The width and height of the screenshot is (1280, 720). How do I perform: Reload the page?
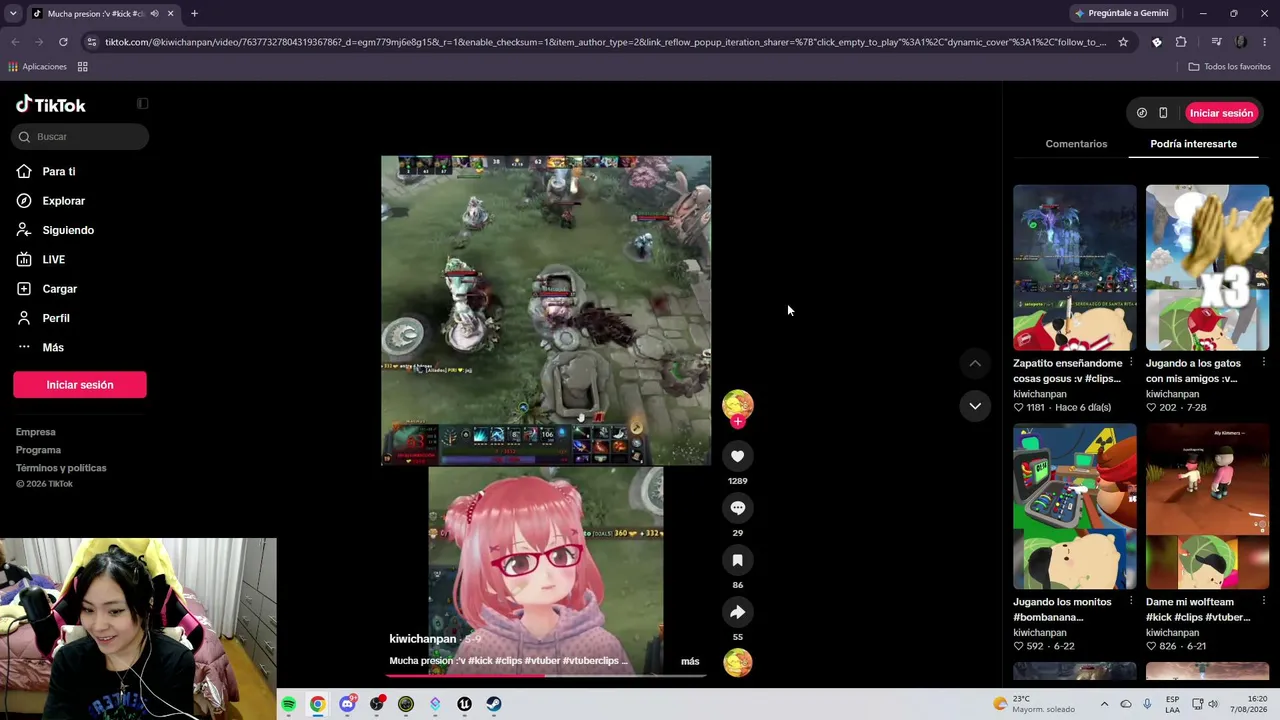(x=63, y=42)
